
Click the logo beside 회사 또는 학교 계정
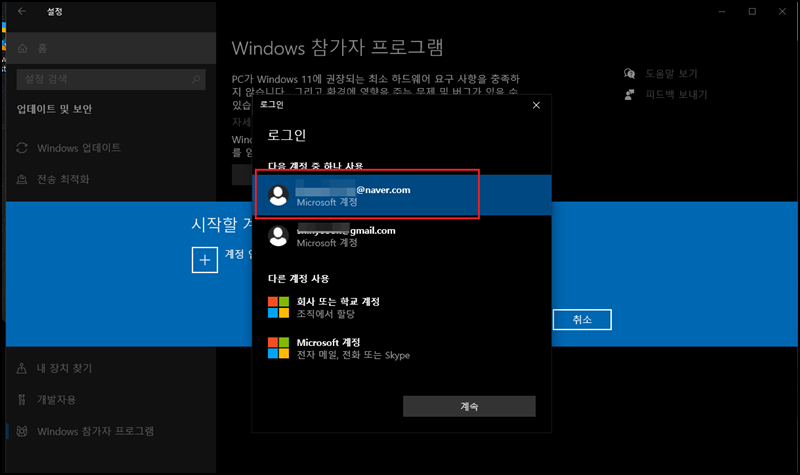pos(279,308)
